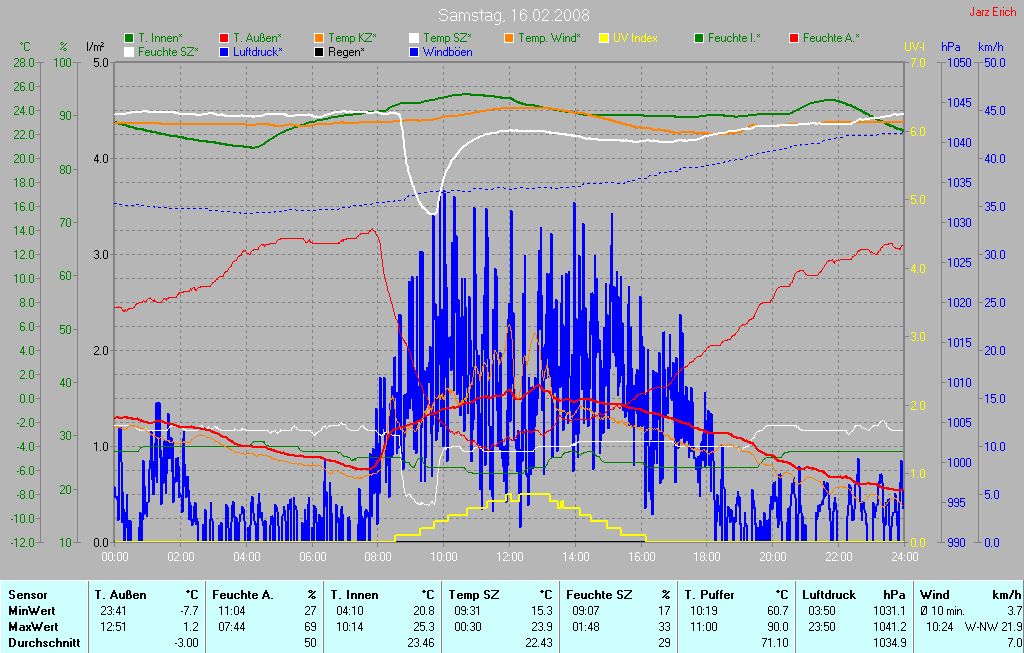Viewport: 1024px width, 653px height.
Task: Click the 1031.1 minimum Luftdruck value
Action: [889, 611]
